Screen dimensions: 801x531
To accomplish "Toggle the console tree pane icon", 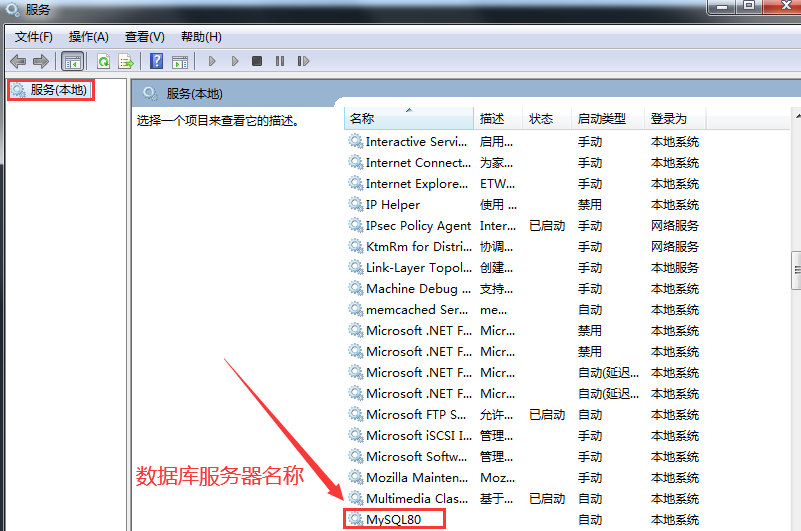I will pos(73,62).
